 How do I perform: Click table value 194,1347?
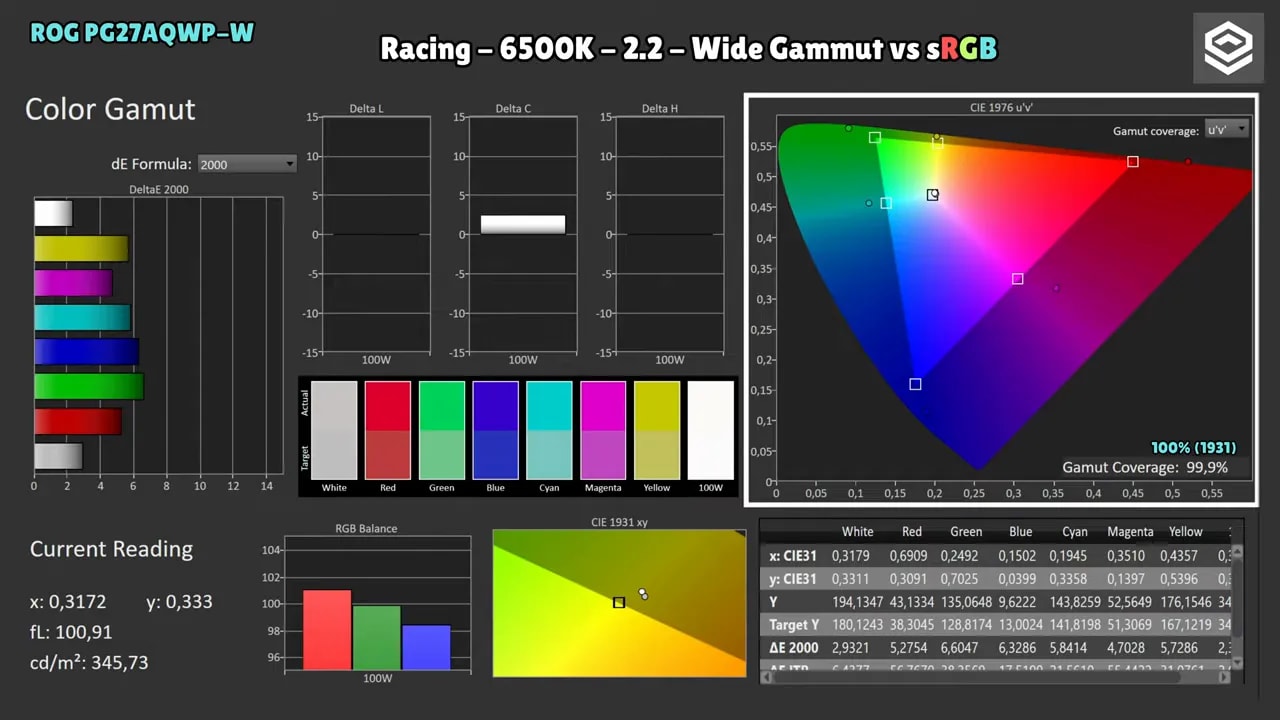[x=857, y=602]
